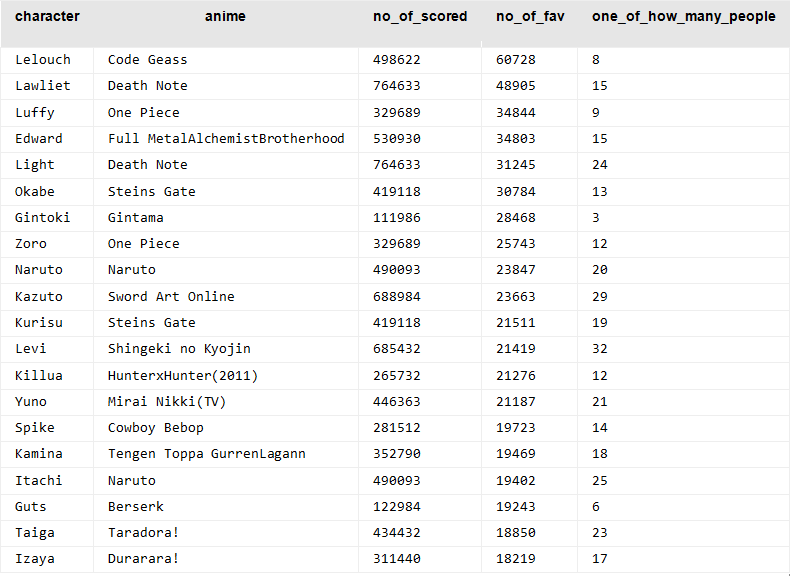This screenshot has width=790, height=576.
Task: Select the one_of_how_many_people column header
Action: 684,17
